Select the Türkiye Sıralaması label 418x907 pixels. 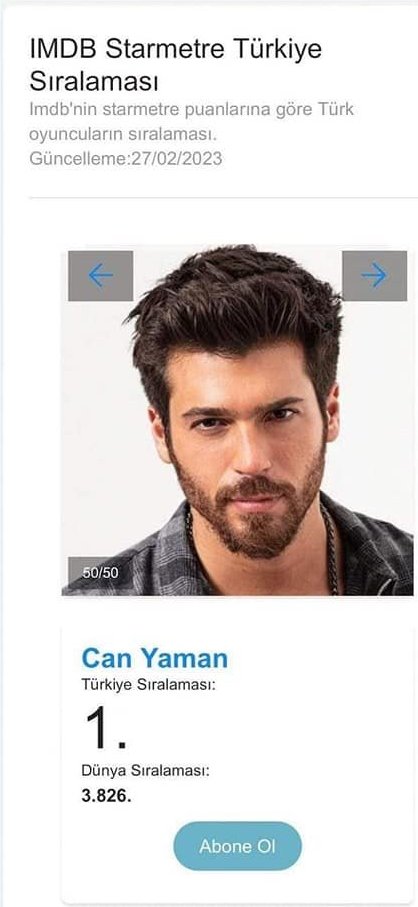[x=149, y=686]
